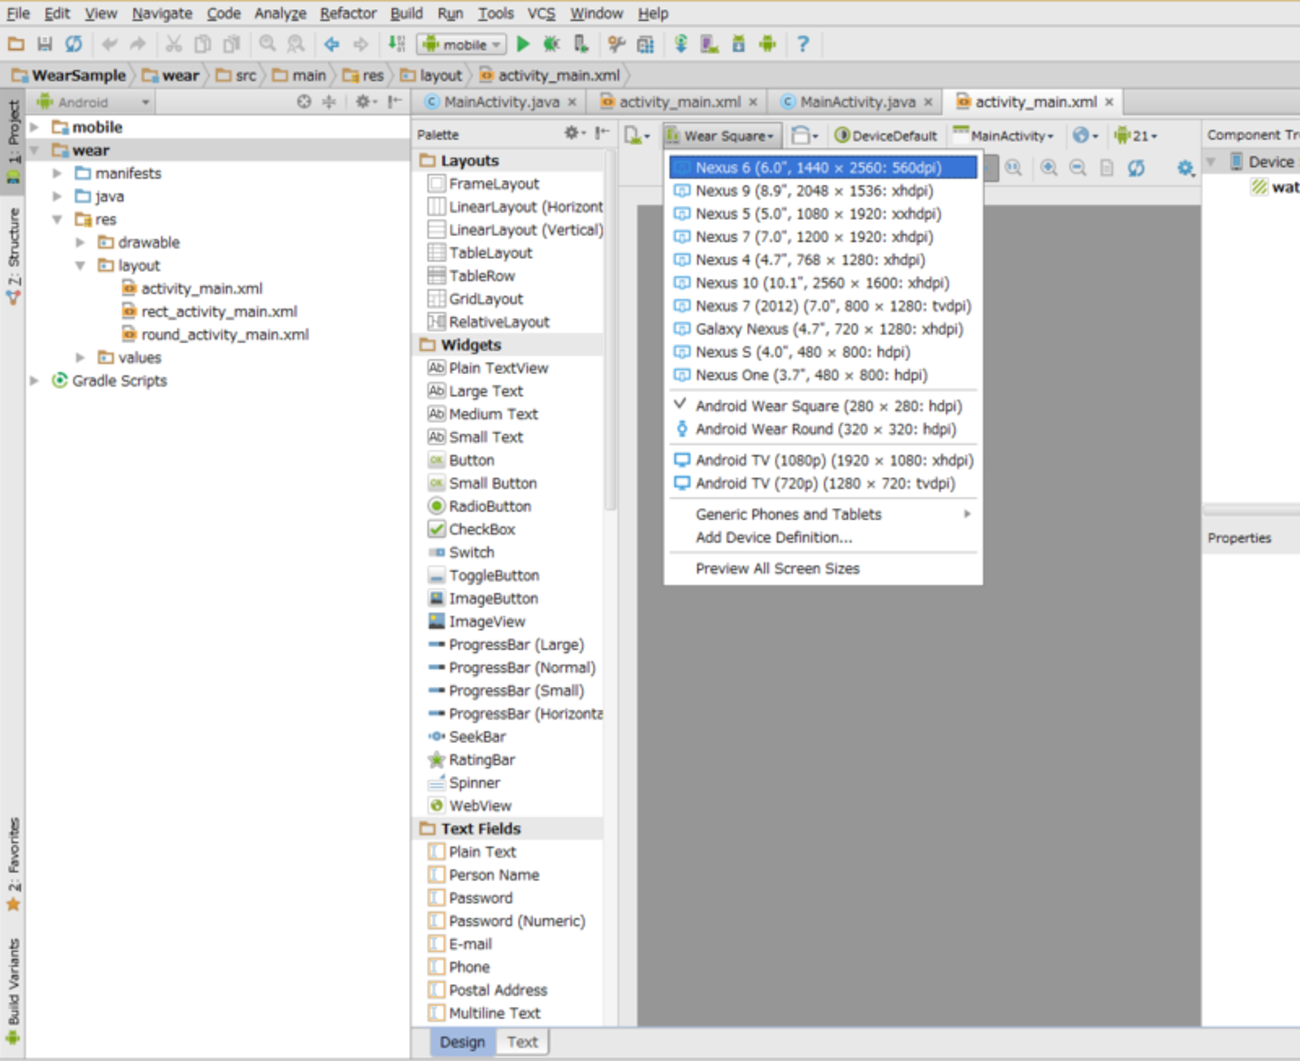Viewport: 1300px width, 1061px height.
Task: Open the Project Structure toolbar icon
Action: [646, 44]
